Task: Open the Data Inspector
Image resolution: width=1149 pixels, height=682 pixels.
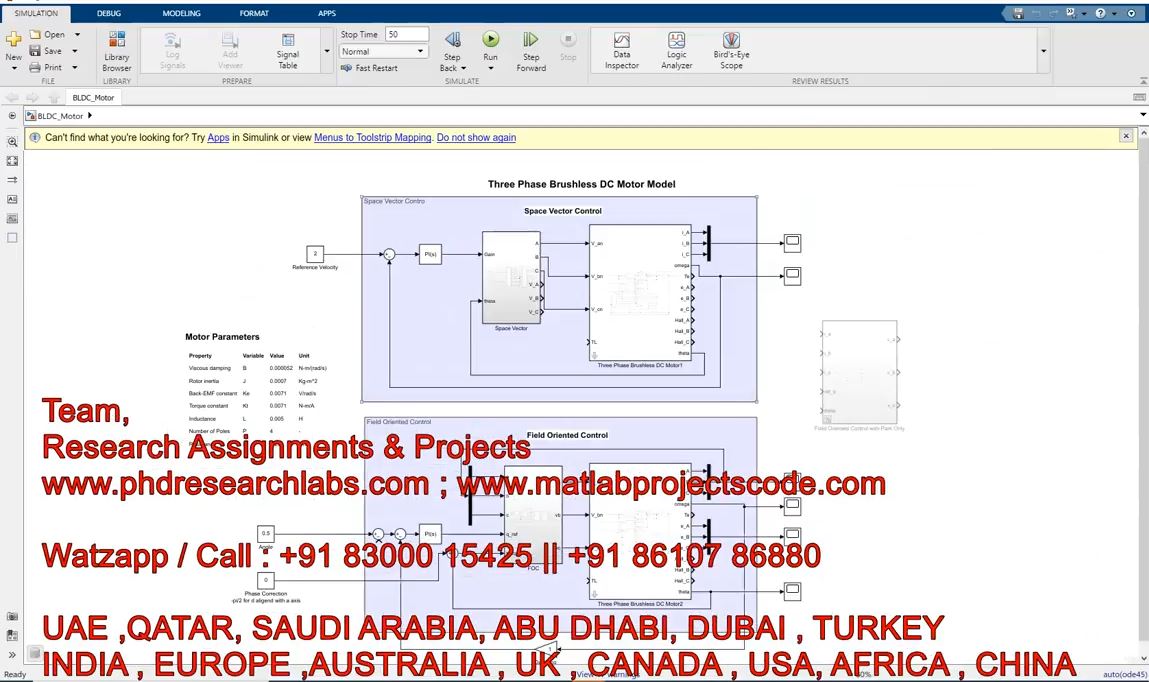Action: [x=621, y=51]
